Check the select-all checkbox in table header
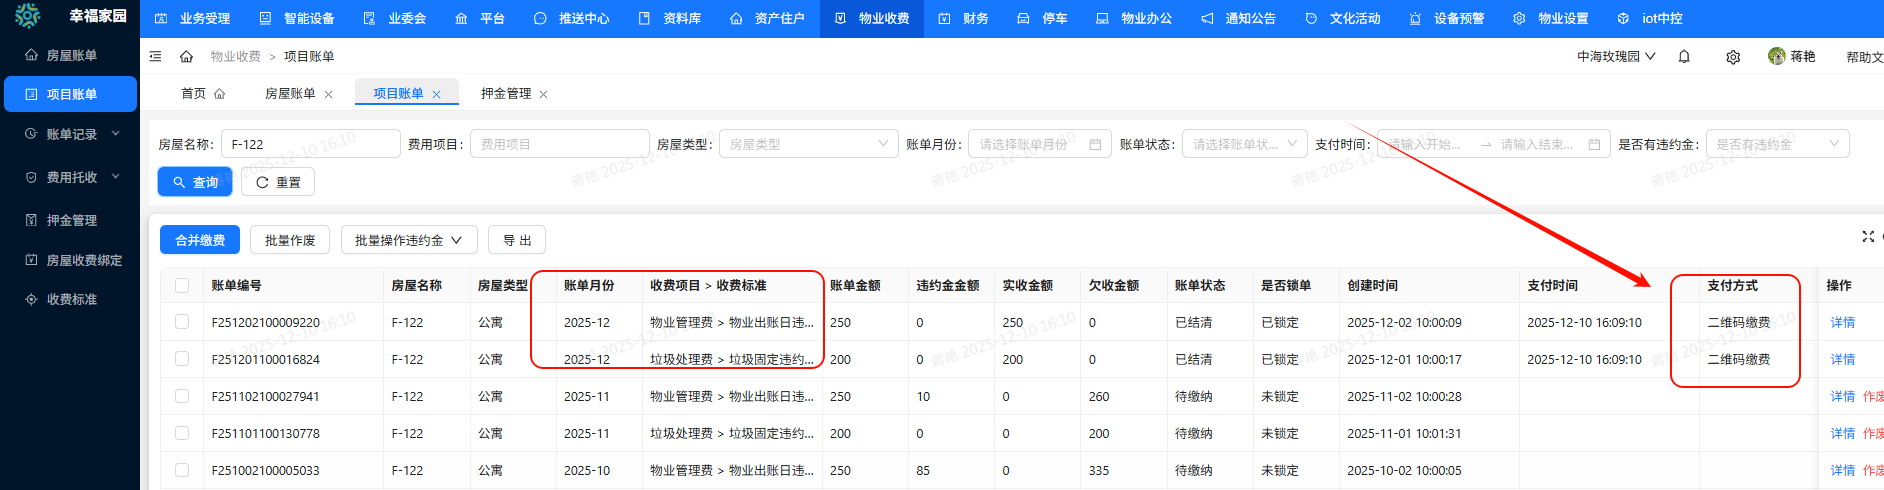Screen dimensions: 1884x490 pyautogui.click(x=182, y=286)
